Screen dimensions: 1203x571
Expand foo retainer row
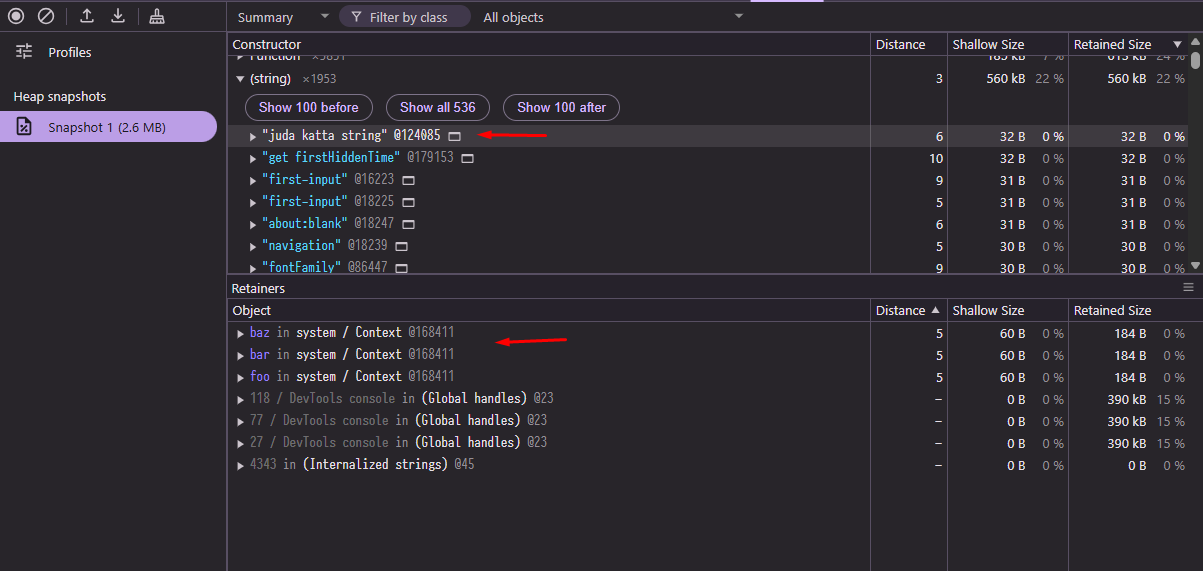tap(240, 377)
